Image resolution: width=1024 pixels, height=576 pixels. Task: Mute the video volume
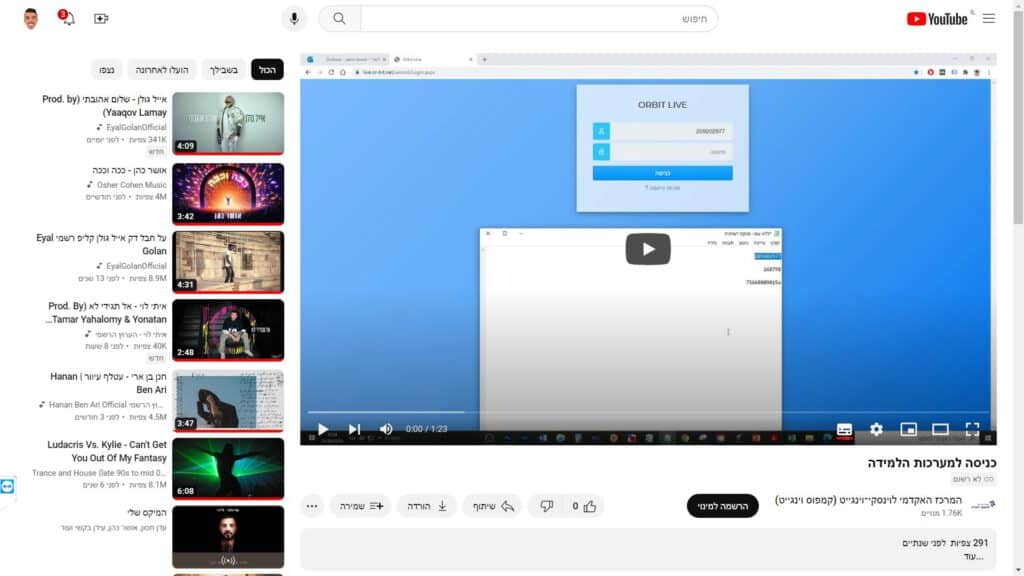point(386,429)
